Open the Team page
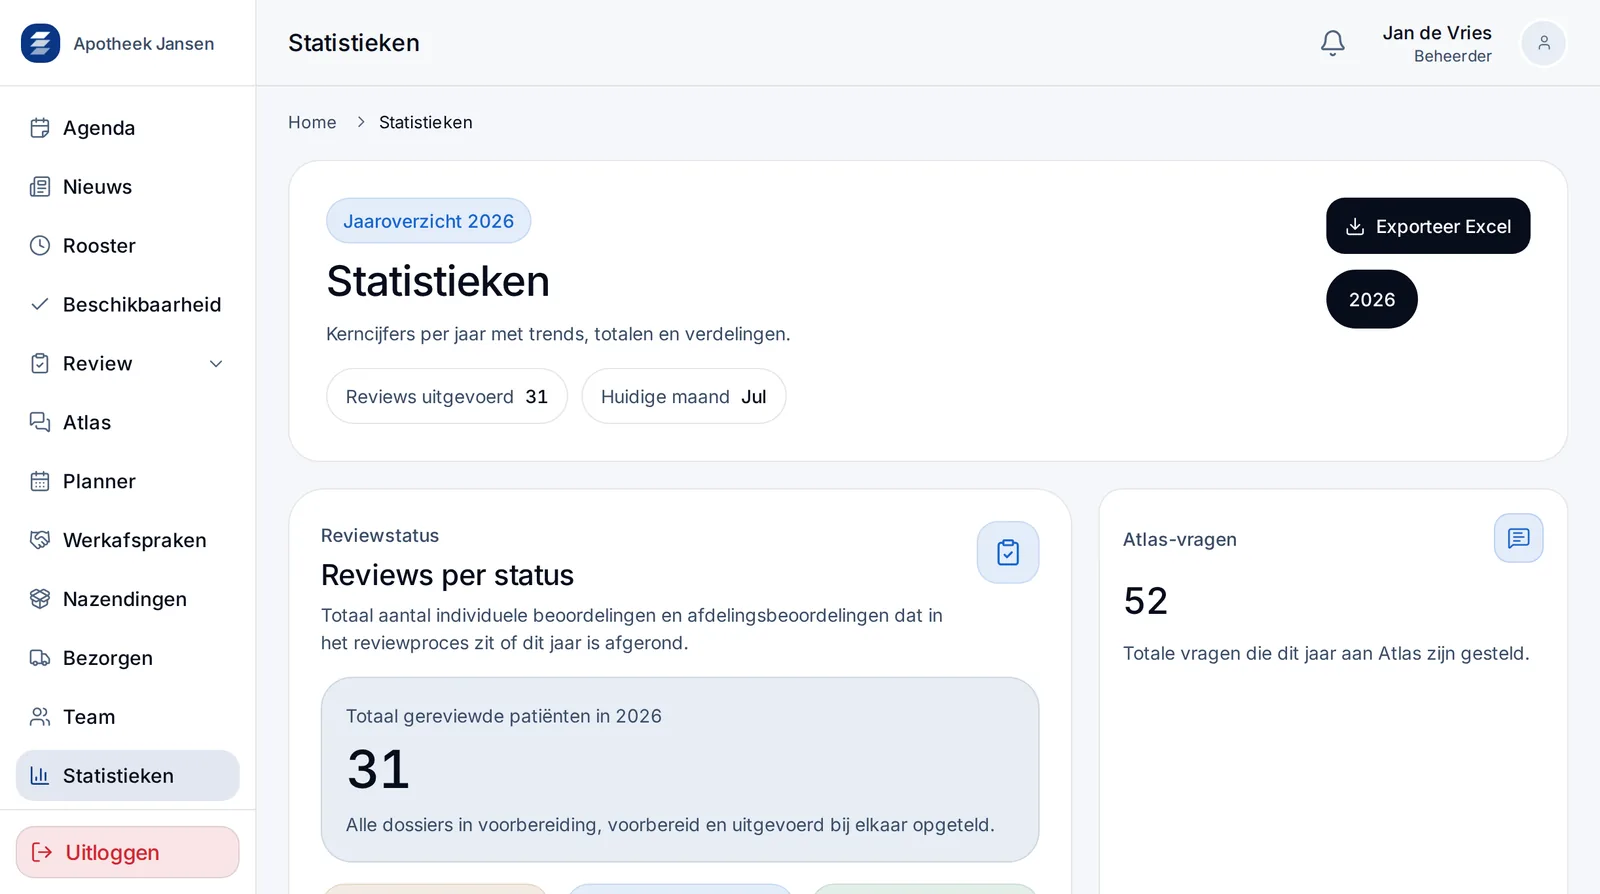 click(x=128, y=717)
